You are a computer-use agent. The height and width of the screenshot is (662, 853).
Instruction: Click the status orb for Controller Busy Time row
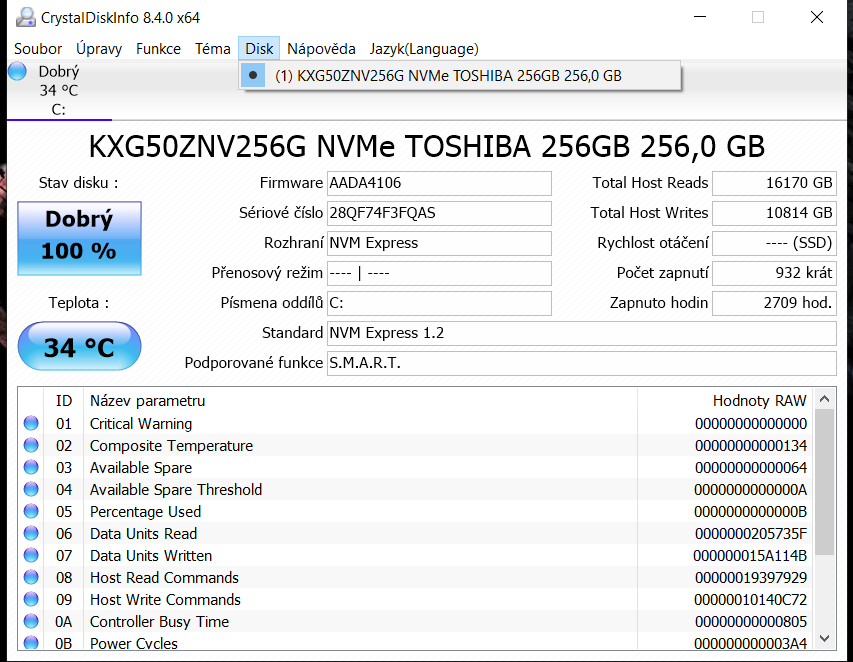(31, 621)
